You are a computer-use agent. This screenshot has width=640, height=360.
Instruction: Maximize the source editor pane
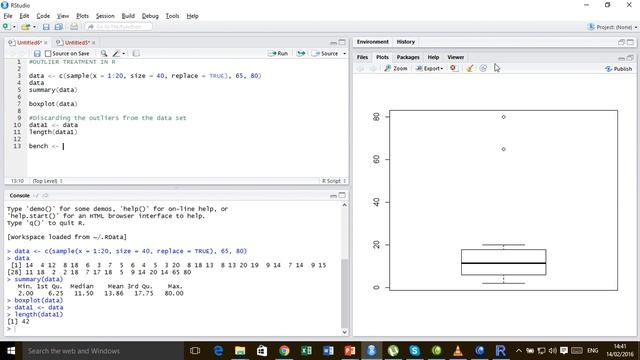pyautogui.click(x=342, y=42)
